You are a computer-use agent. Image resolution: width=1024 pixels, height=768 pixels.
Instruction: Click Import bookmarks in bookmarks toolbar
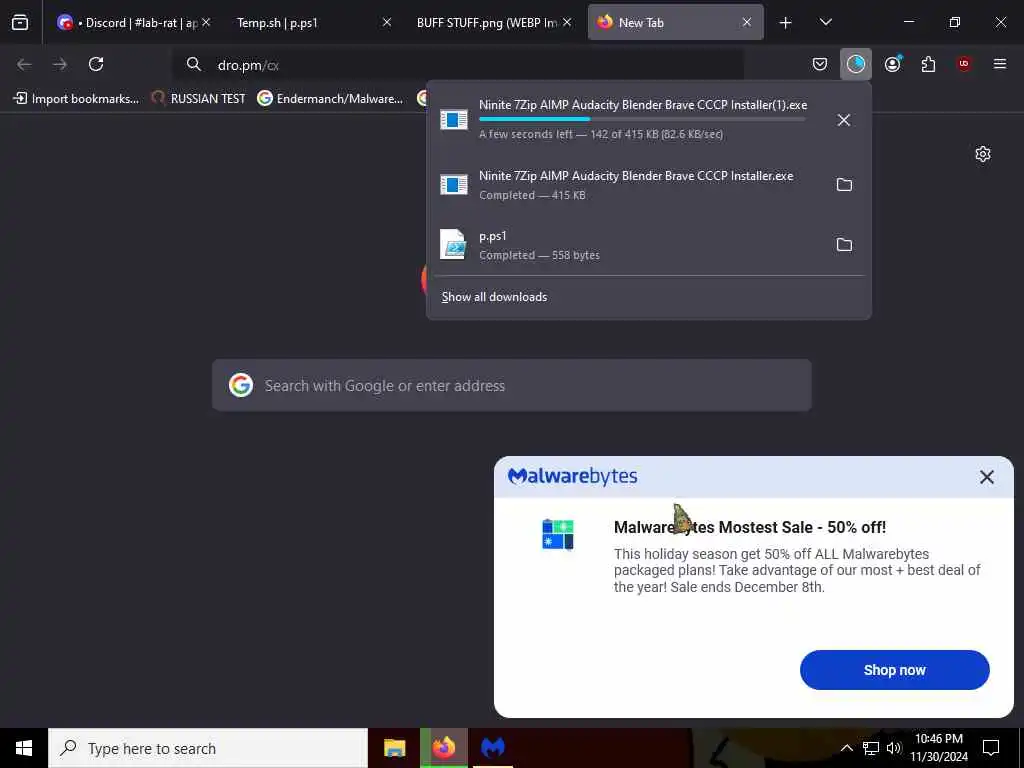[x=76, y=99]
